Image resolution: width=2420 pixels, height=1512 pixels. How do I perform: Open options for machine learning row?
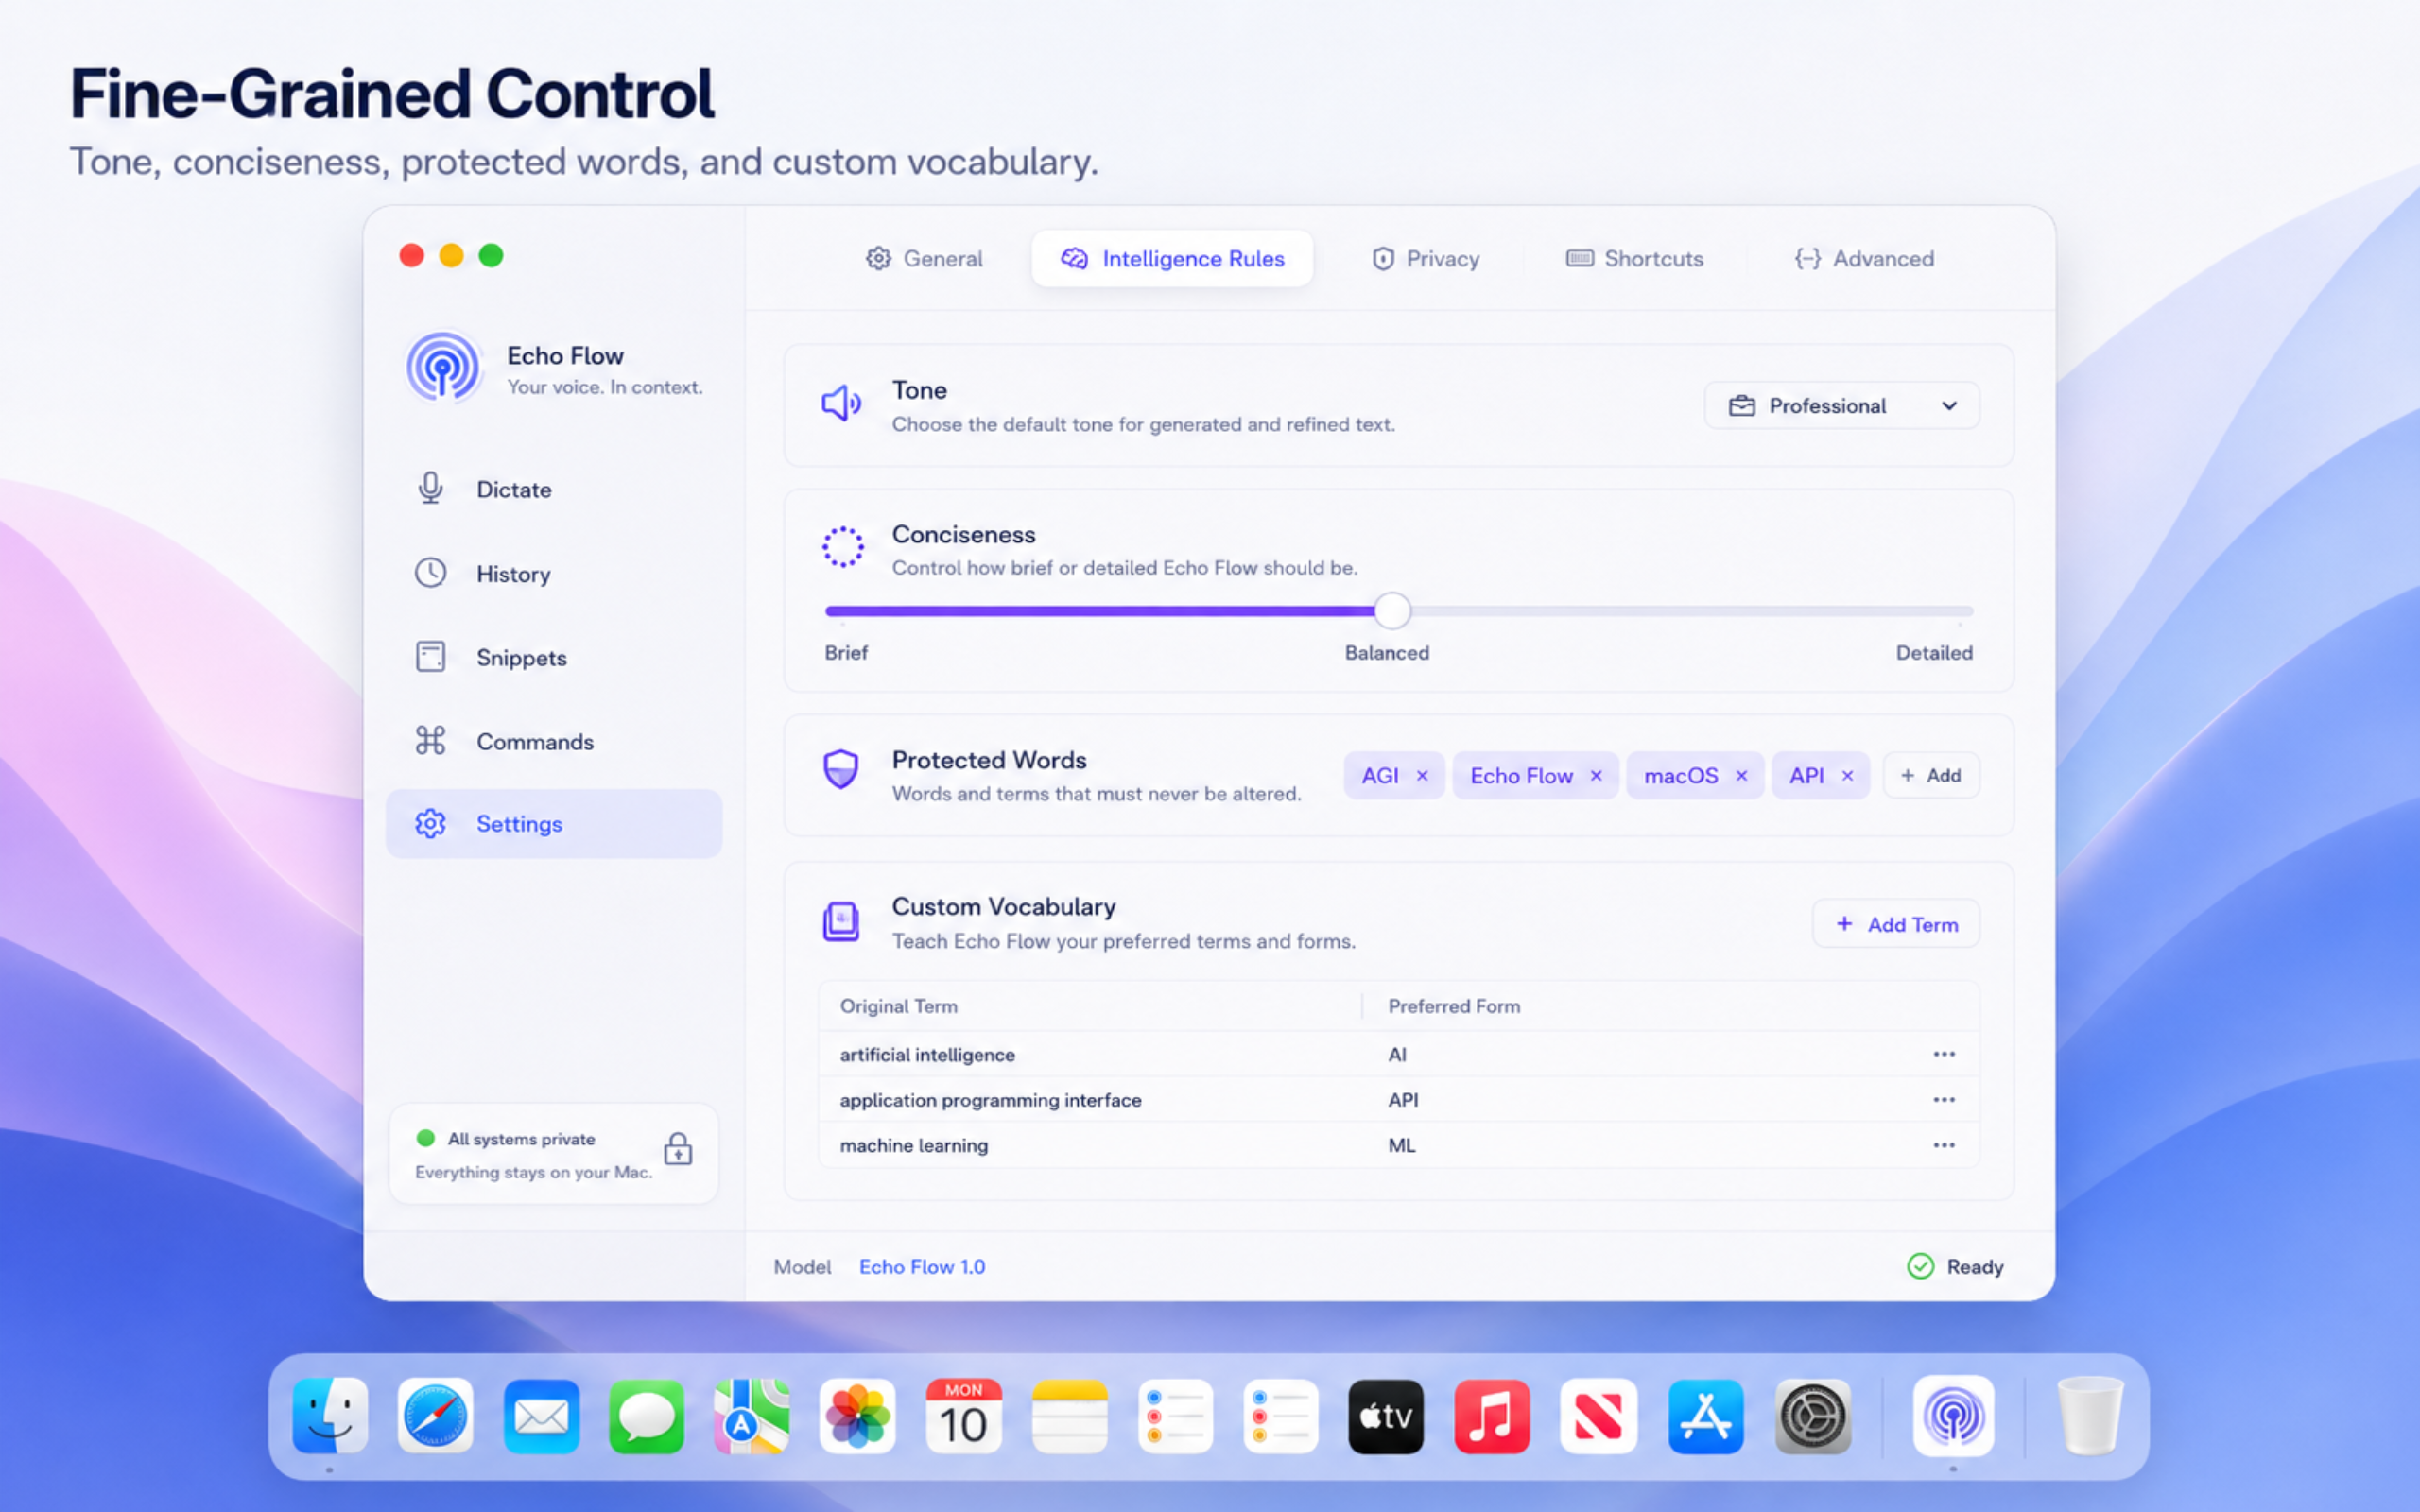[x=1943, y=1145]
